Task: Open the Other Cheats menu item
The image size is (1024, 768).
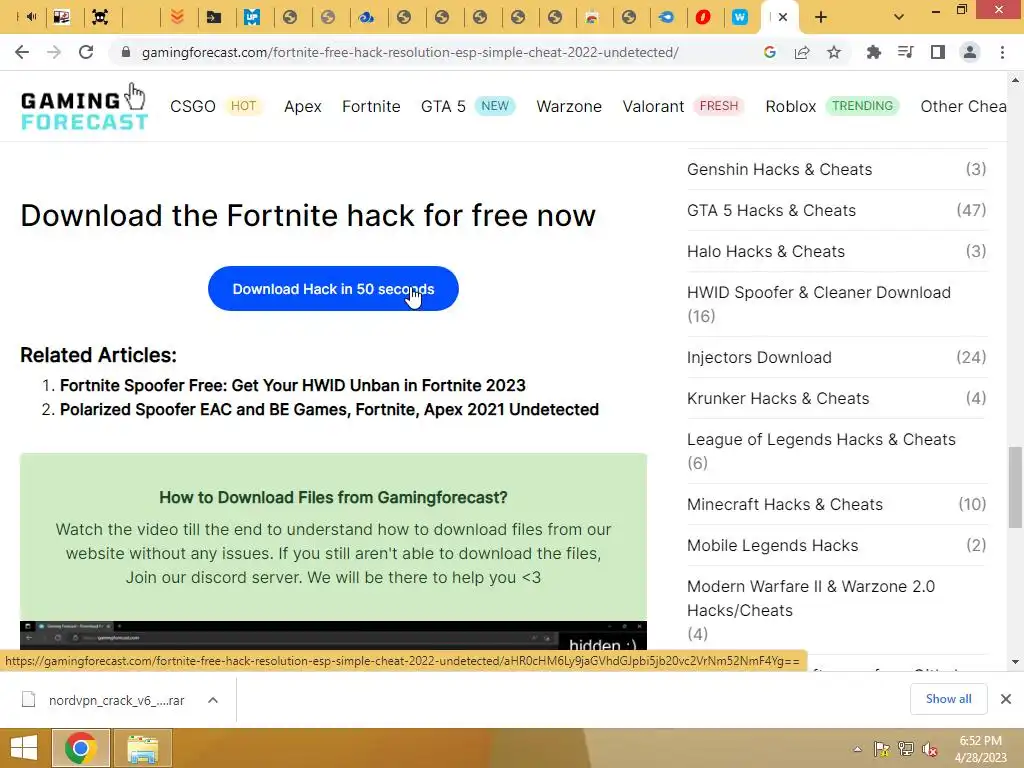Action: (963, 106)
